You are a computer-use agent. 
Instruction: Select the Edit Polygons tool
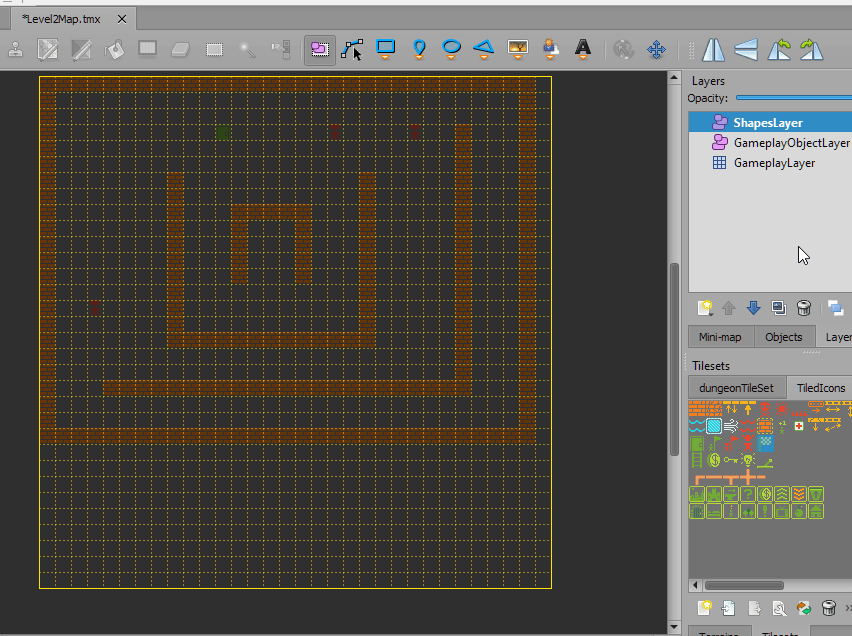click(352, 49)
